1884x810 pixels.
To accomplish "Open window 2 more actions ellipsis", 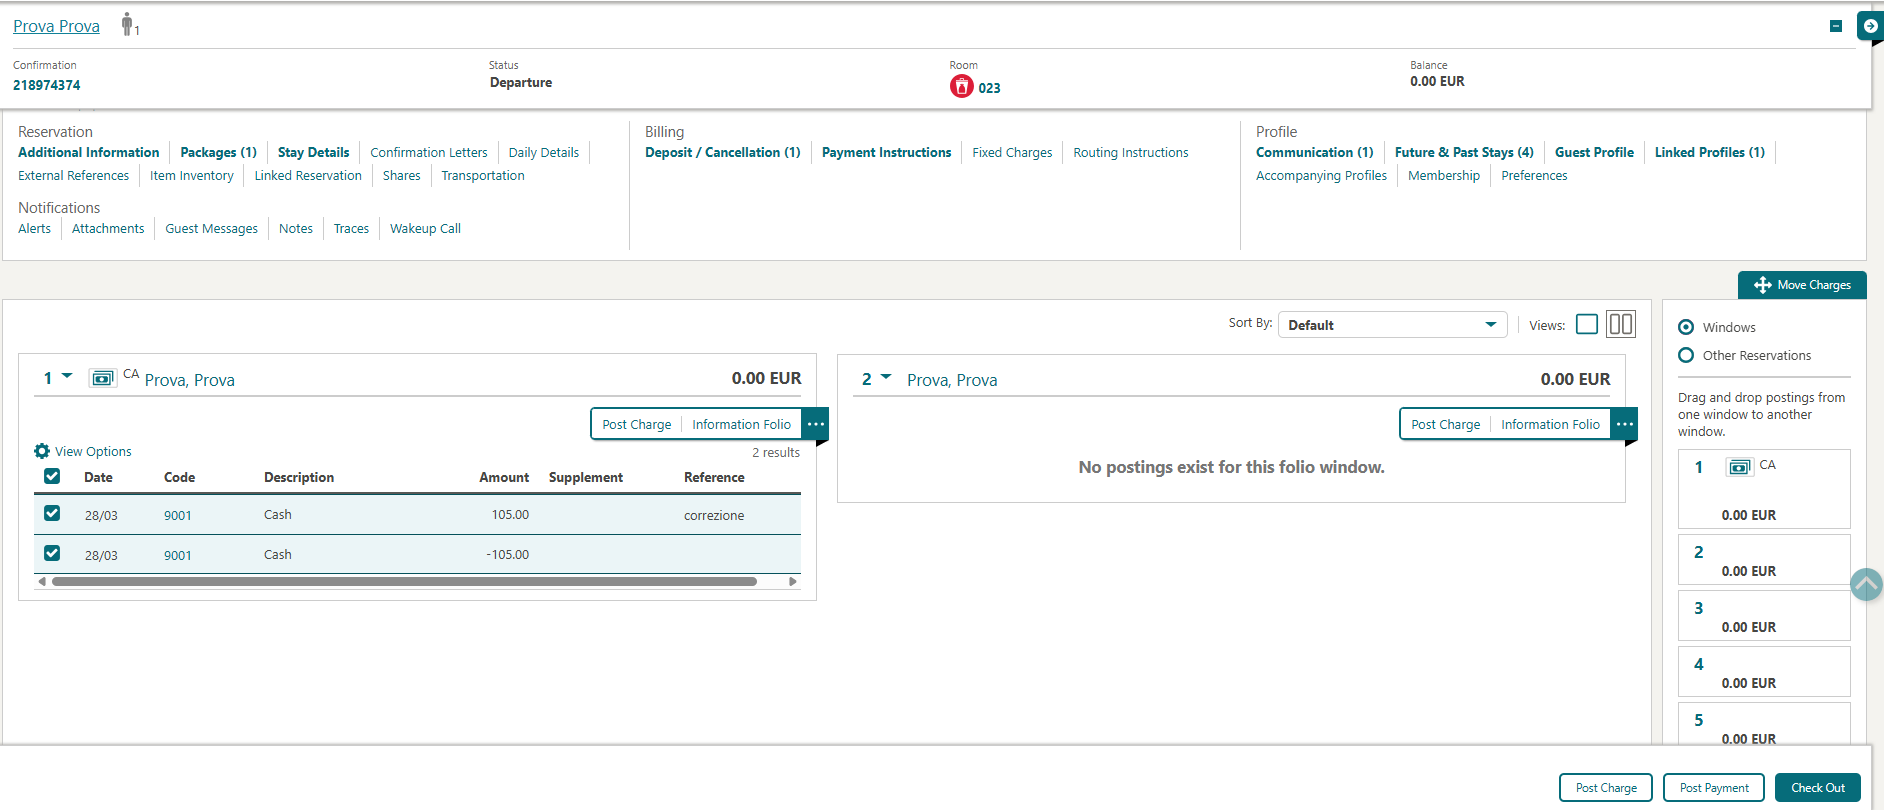I will pos(1625,424).
